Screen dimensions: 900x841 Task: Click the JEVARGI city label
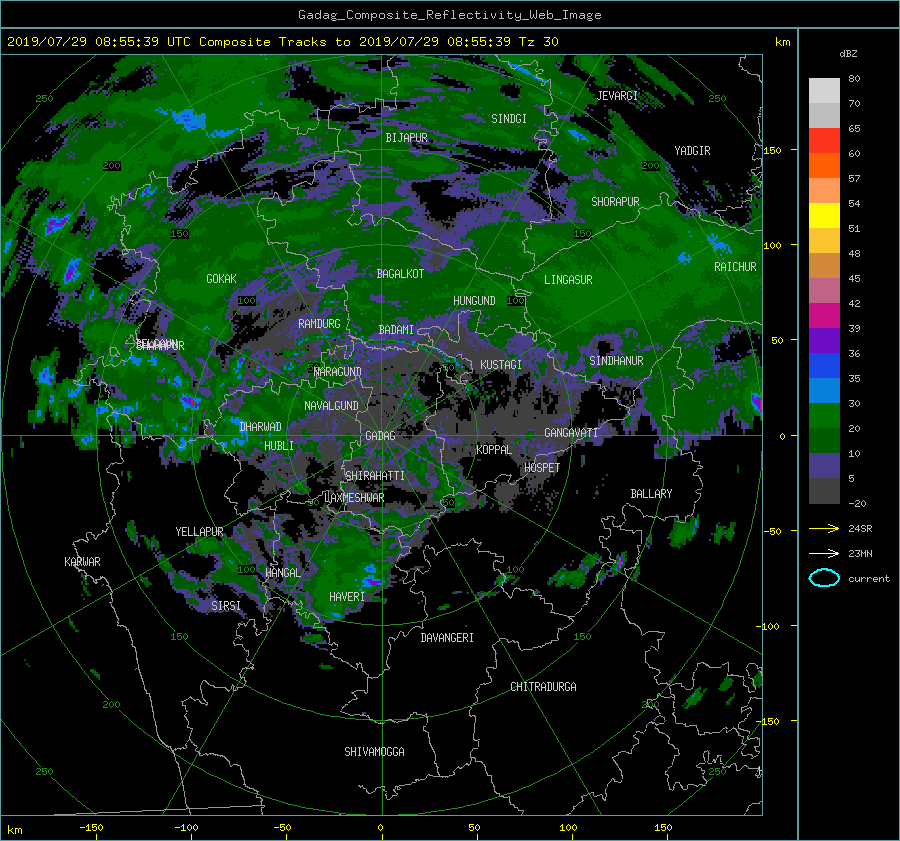point(618,96)
